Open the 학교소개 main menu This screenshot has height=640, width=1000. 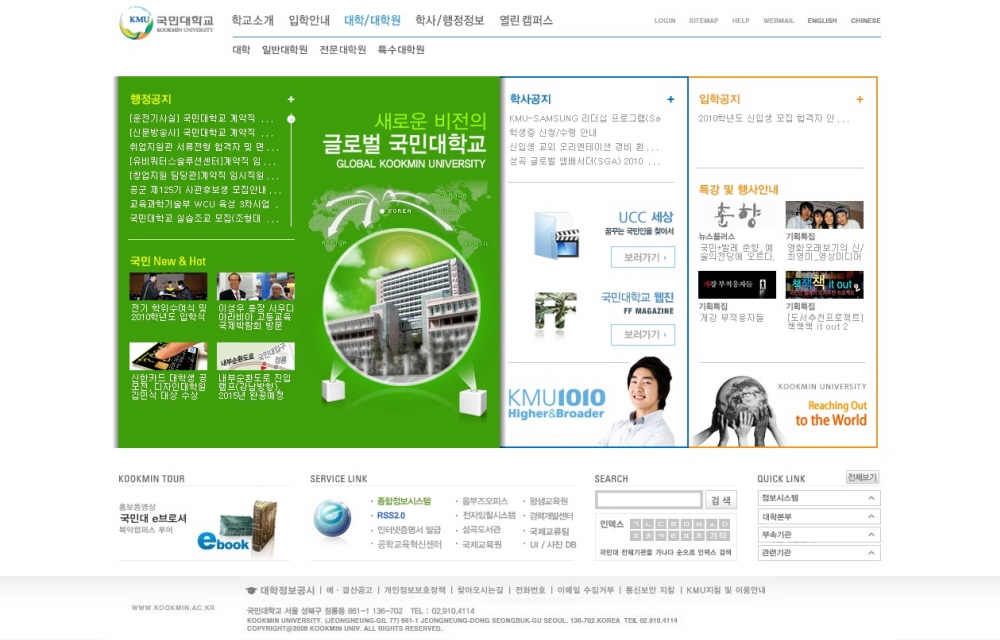[x=252, y=20]
